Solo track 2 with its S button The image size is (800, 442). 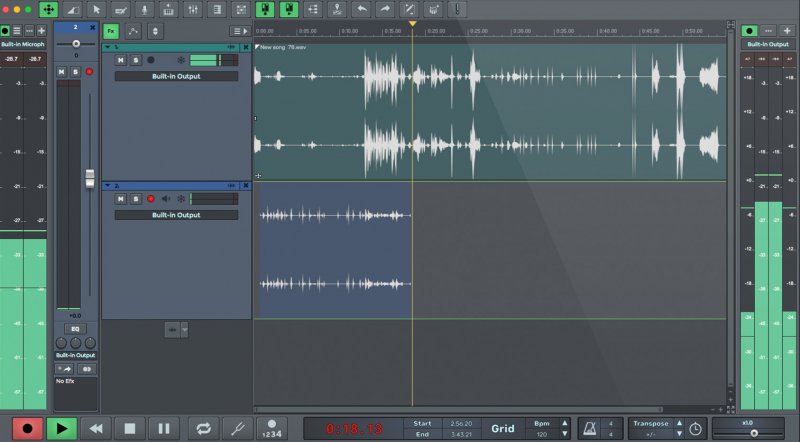click(136, 199)
